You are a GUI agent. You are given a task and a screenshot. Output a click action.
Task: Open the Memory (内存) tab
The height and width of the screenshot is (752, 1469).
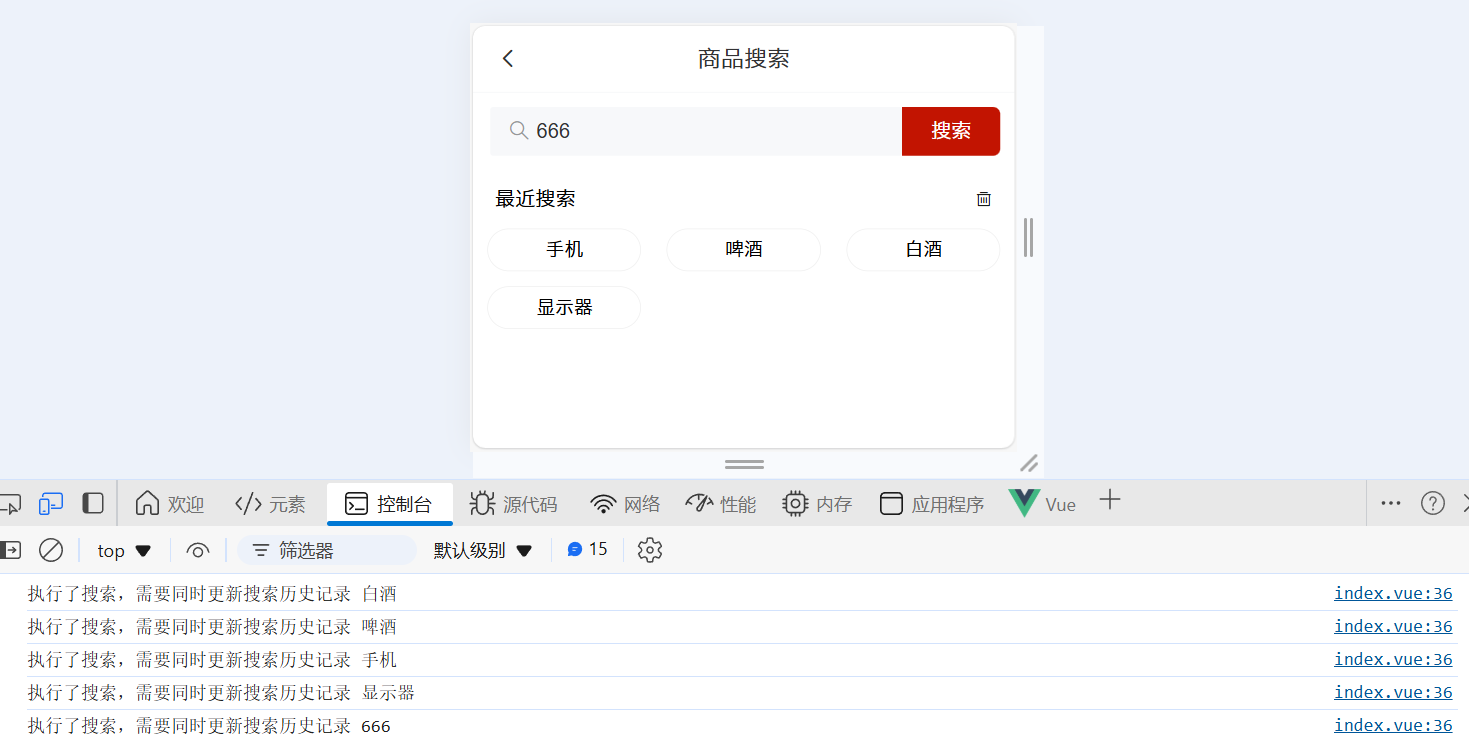pyautogui.click(x=817, y=504)
